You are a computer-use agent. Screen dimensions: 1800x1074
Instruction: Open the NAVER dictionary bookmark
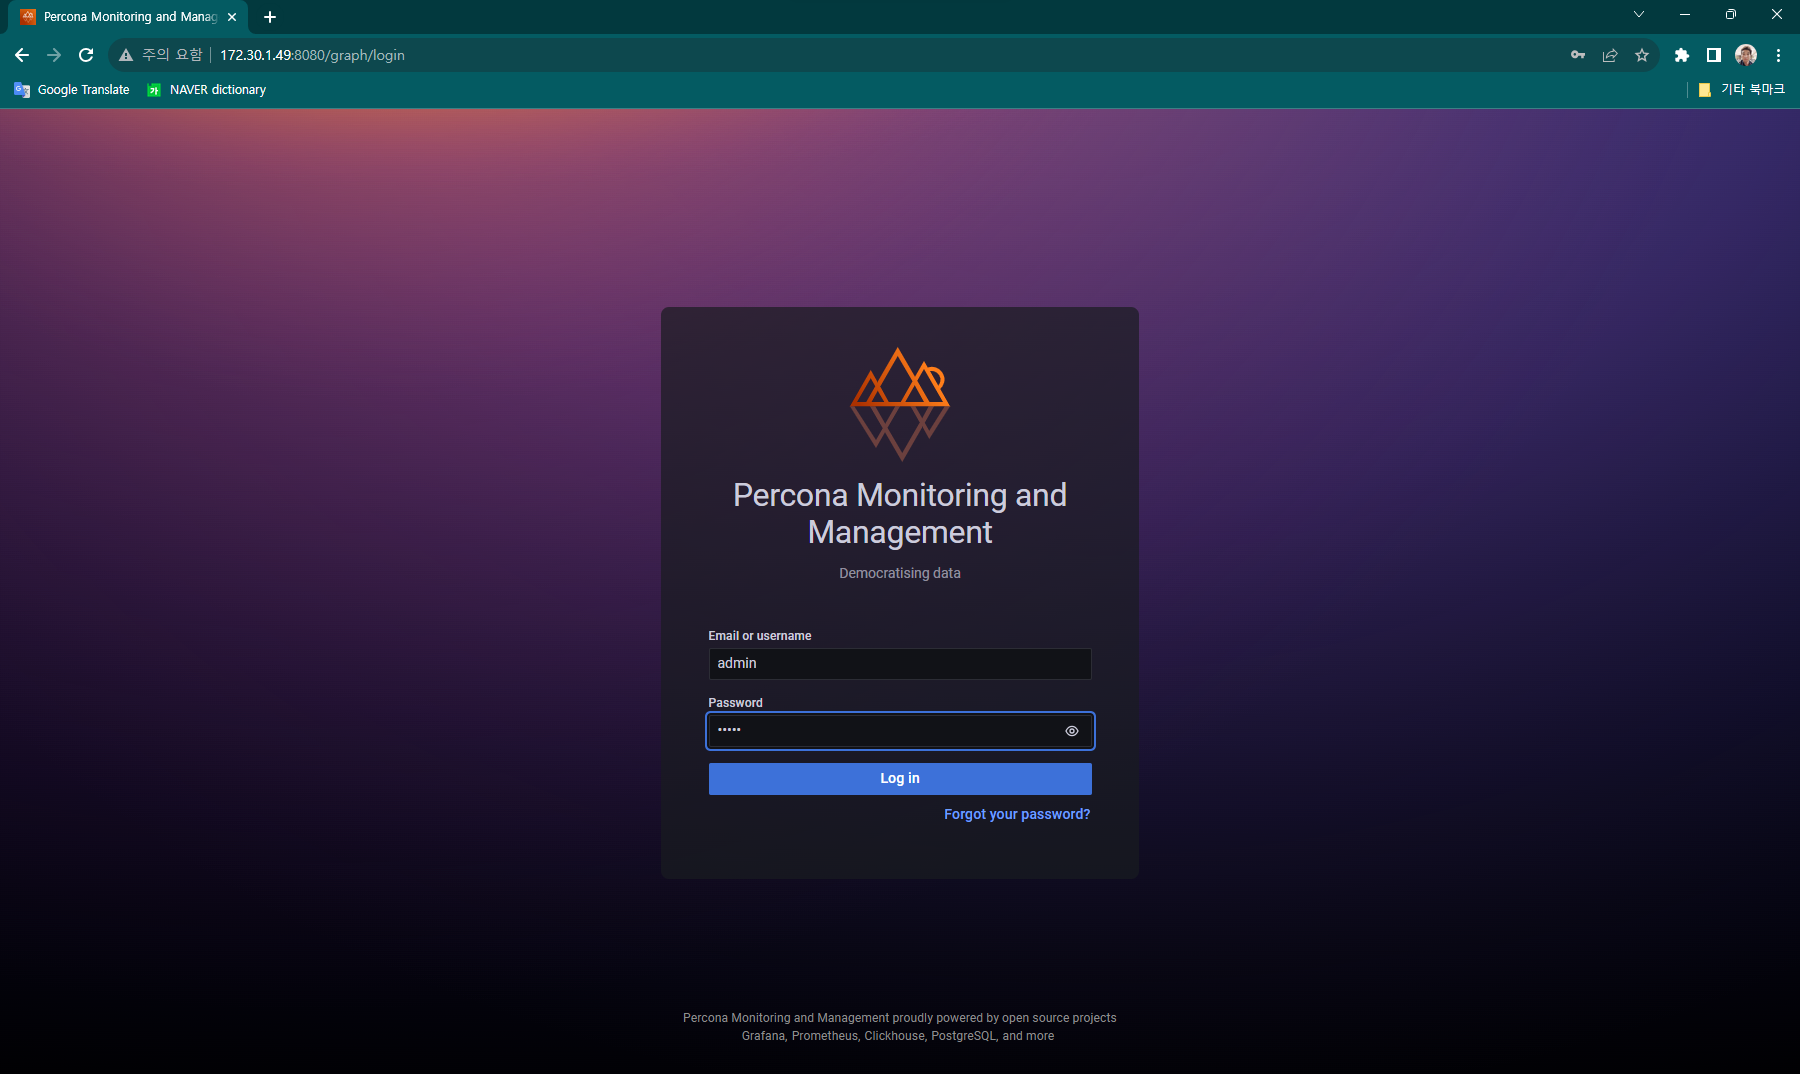pyautogui.click(x=207, y=90)
